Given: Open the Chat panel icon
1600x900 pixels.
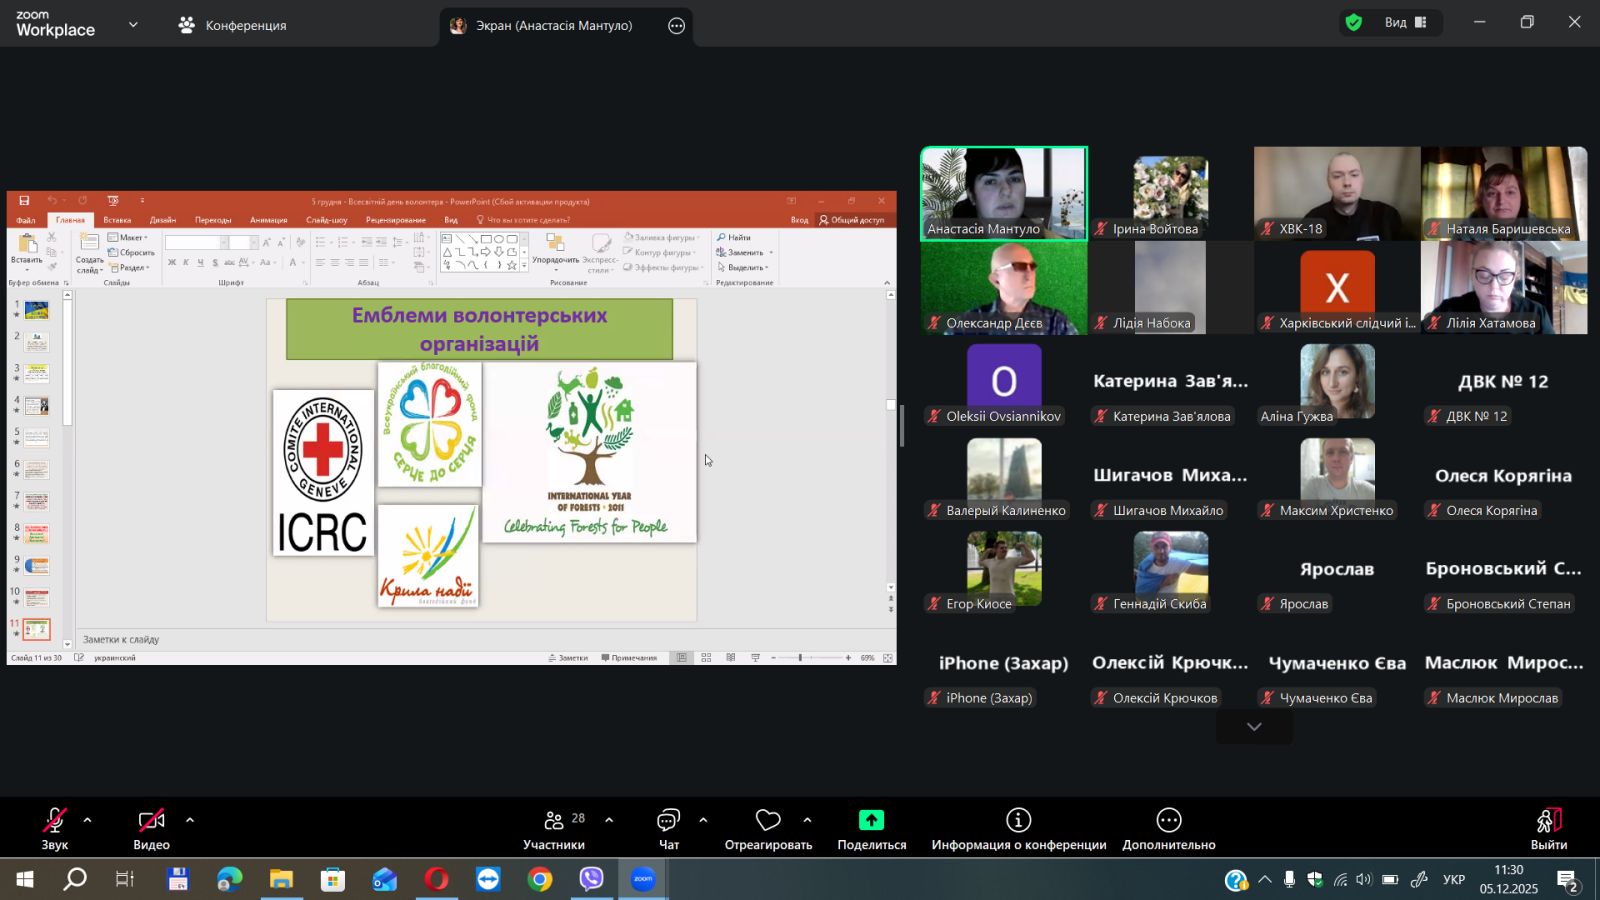Looking at the screenshot, I should point(668,821).
